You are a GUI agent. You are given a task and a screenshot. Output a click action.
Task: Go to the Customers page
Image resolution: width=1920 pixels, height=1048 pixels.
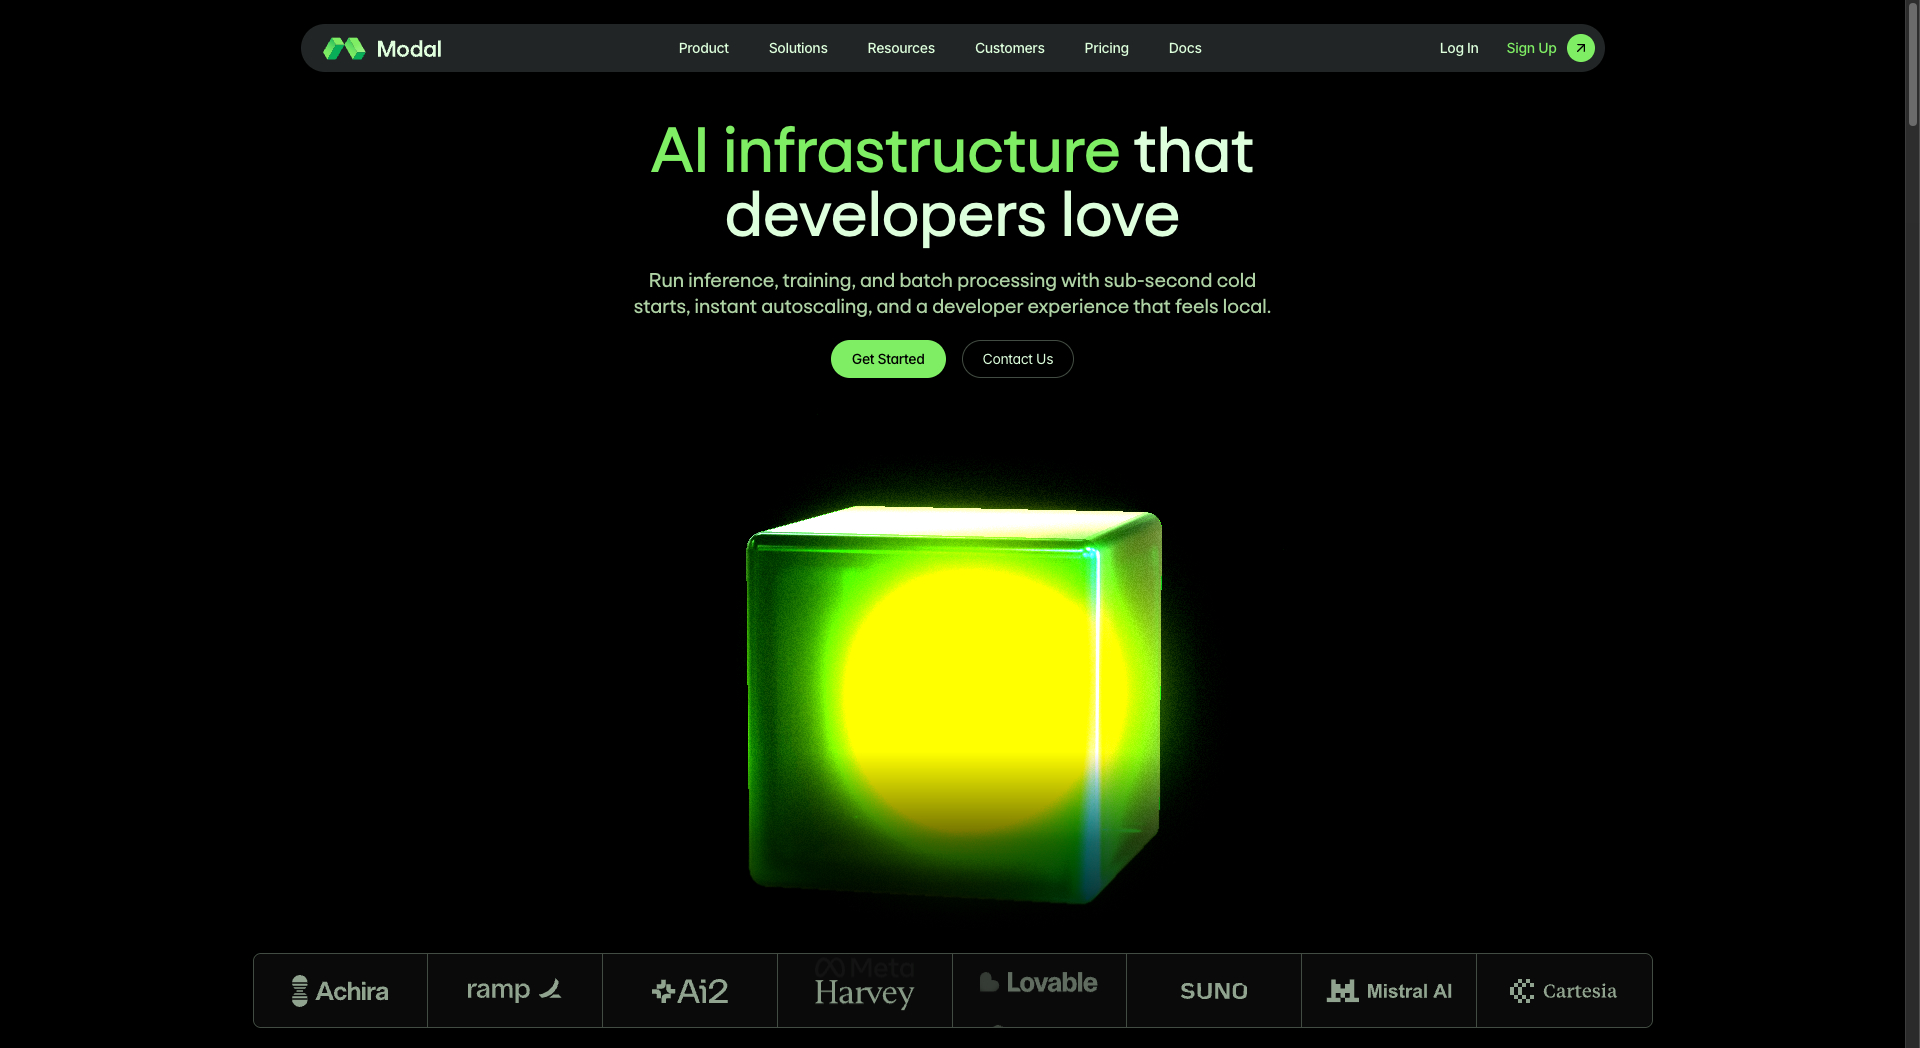click(x=1009, y=48)
